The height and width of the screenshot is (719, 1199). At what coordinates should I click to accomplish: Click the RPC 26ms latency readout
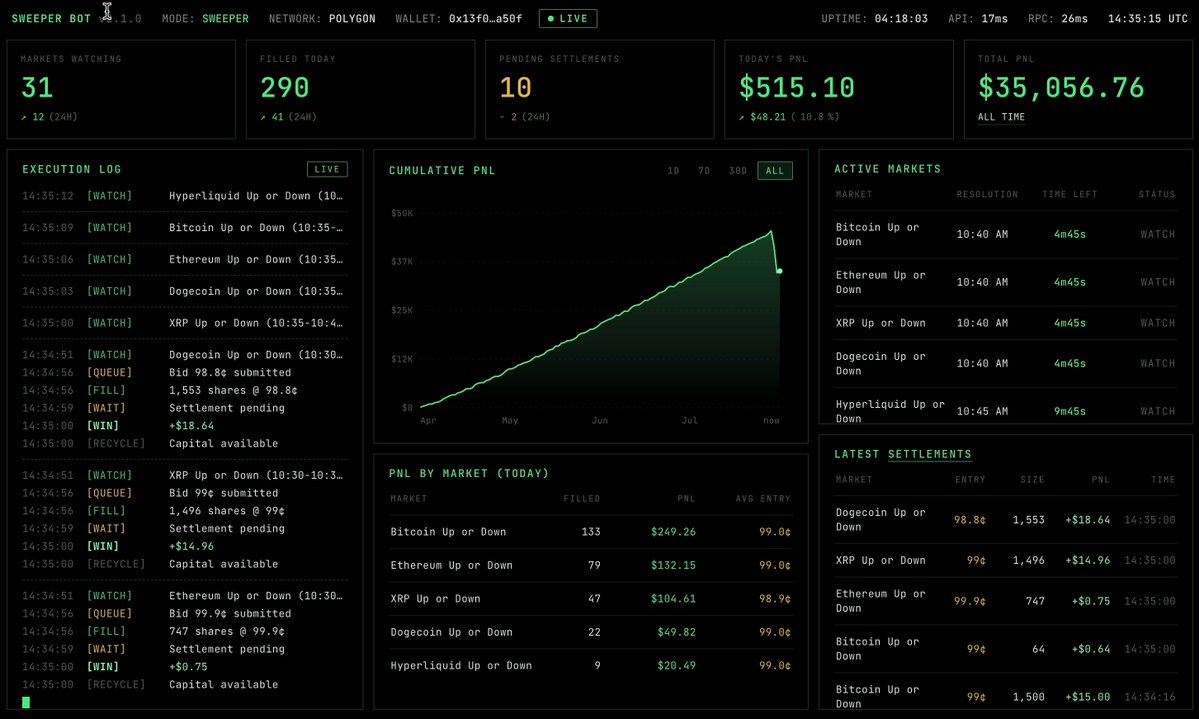1058,18
